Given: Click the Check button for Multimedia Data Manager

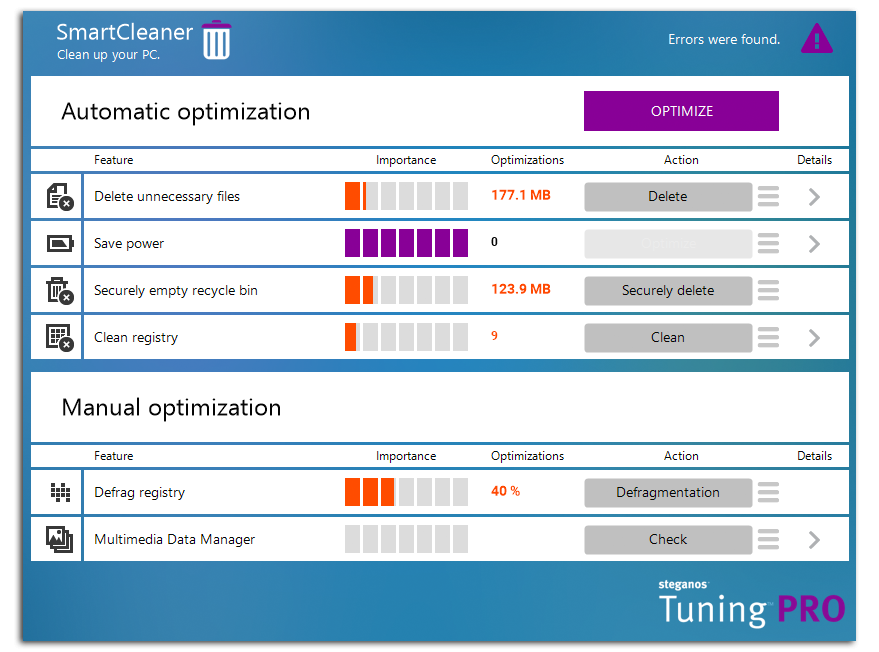Looking at the screenshot, I should click(x=668, y=539).
